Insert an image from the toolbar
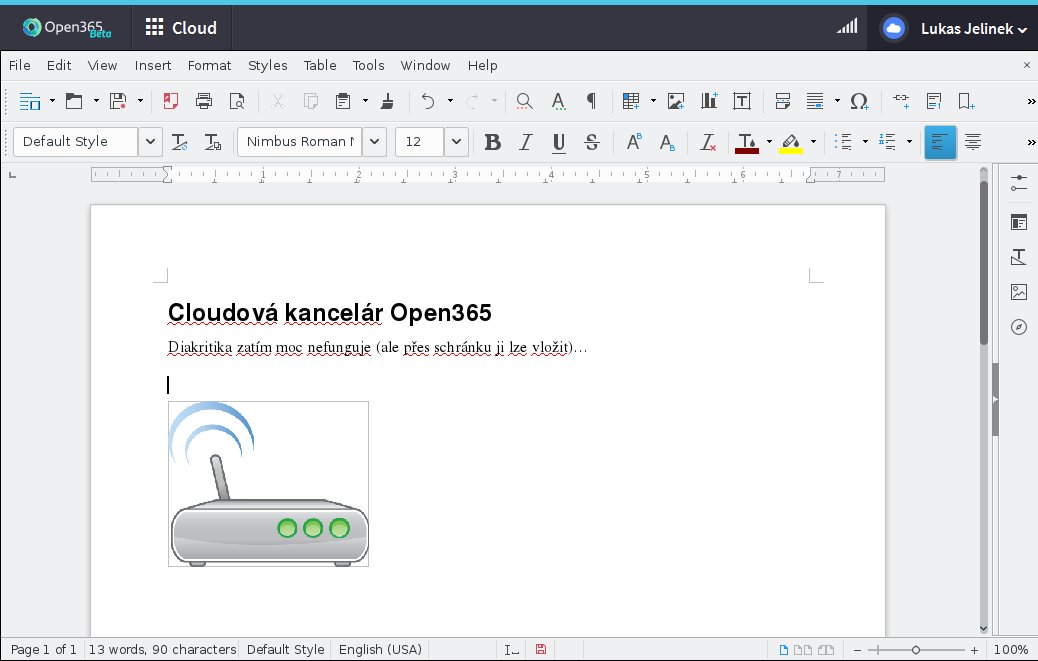The width and height of the screenshot is (1038, 661). coord(676,101)
